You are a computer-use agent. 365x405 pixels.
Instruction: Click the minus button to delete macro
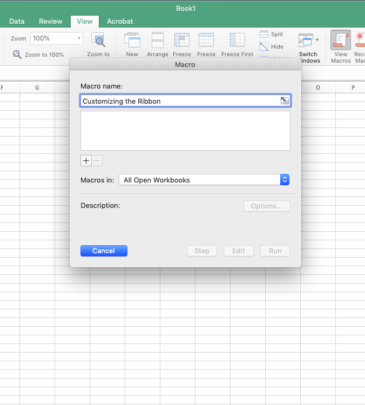97,161
